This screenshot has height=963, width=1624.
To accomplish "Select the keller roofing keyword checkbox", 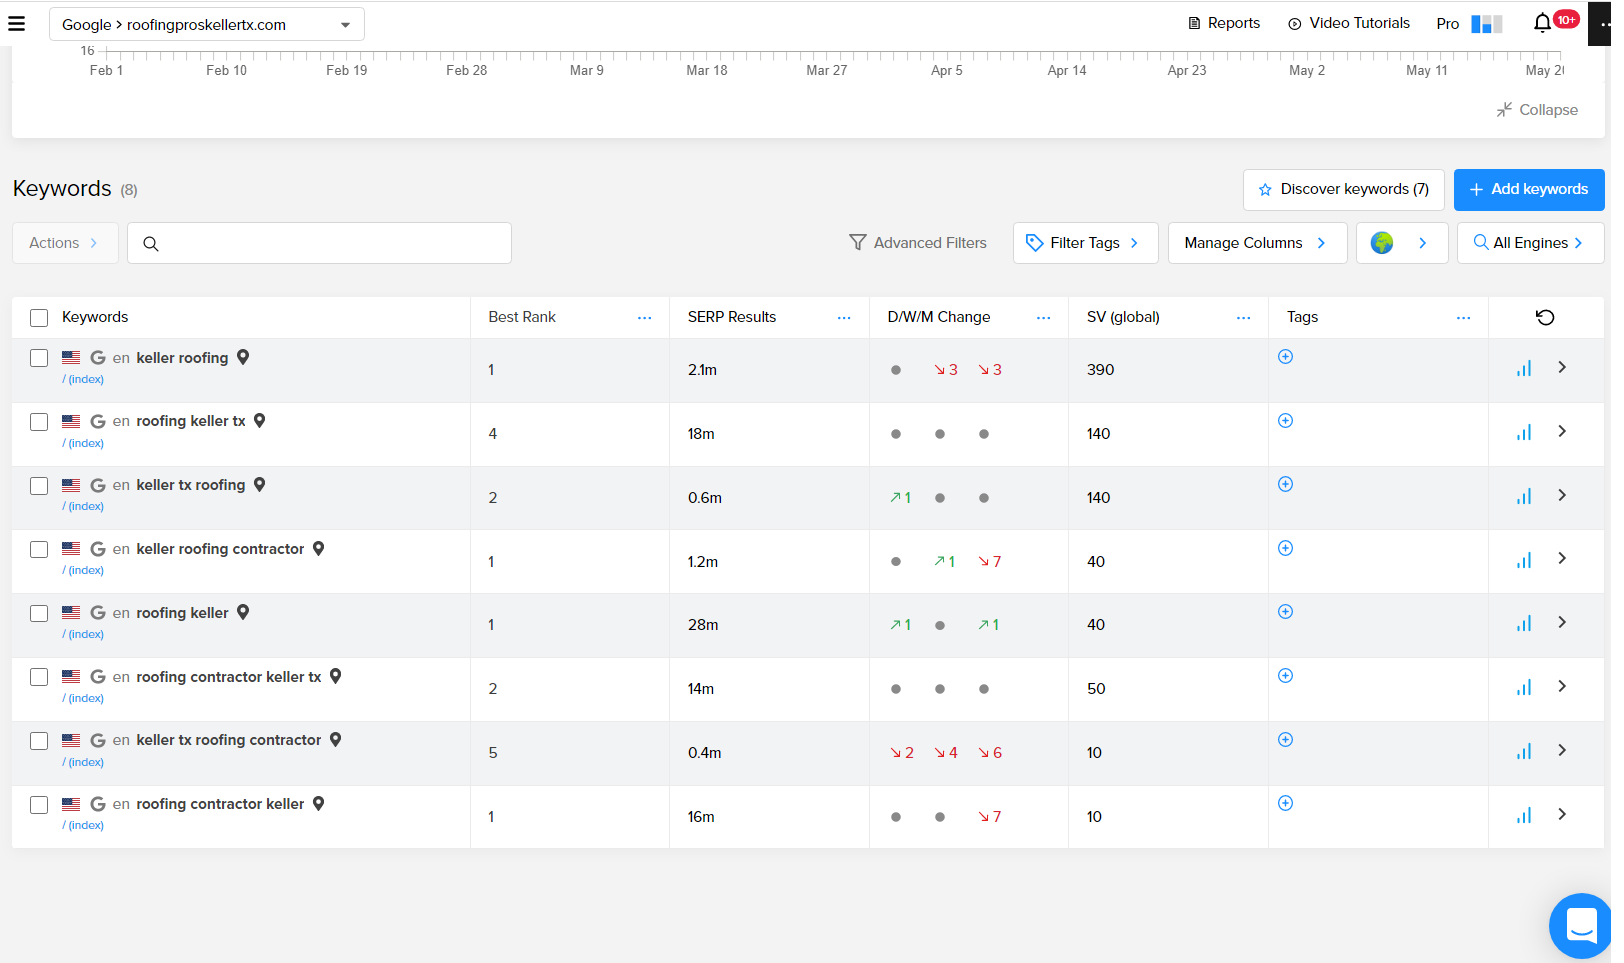I will pyautogui.click(x=39, y=358).
